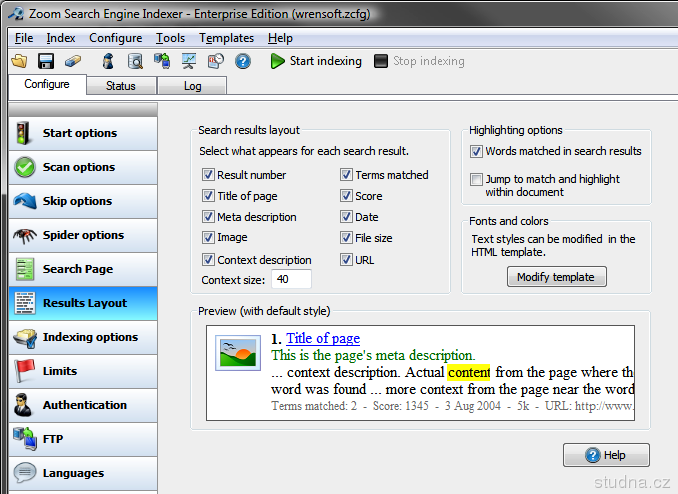Toggle the File size checkbox
This screenshot has width=678, height=494.
(x=346, y=238)
